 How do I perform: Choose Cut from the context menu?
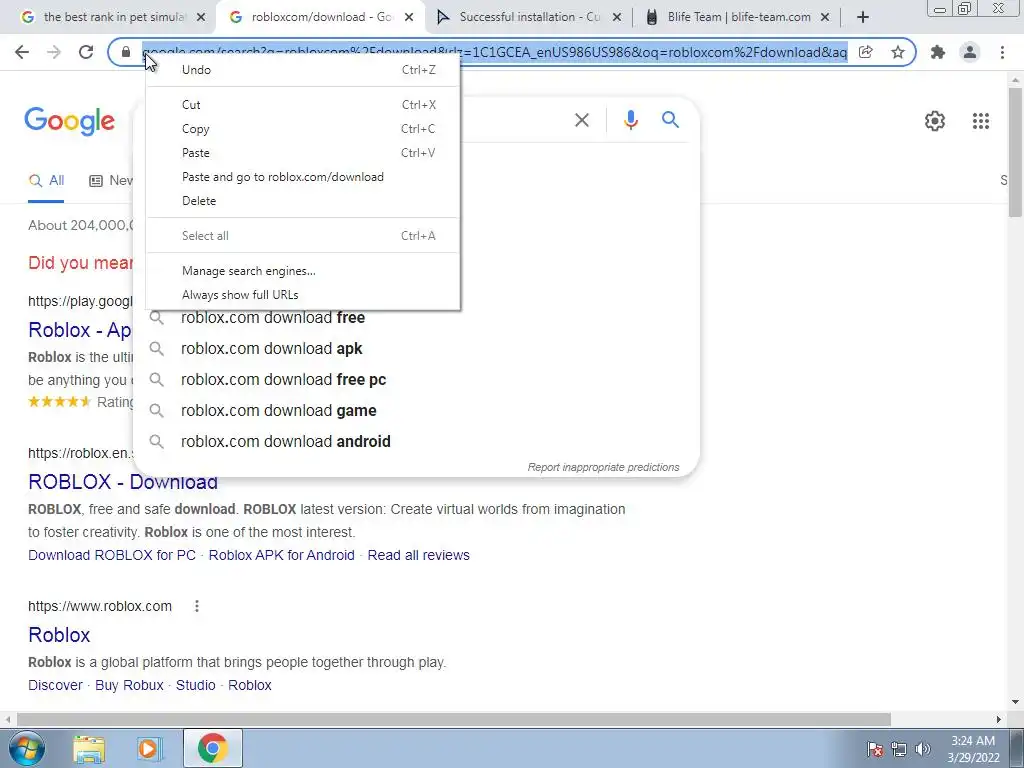point(303,104)
